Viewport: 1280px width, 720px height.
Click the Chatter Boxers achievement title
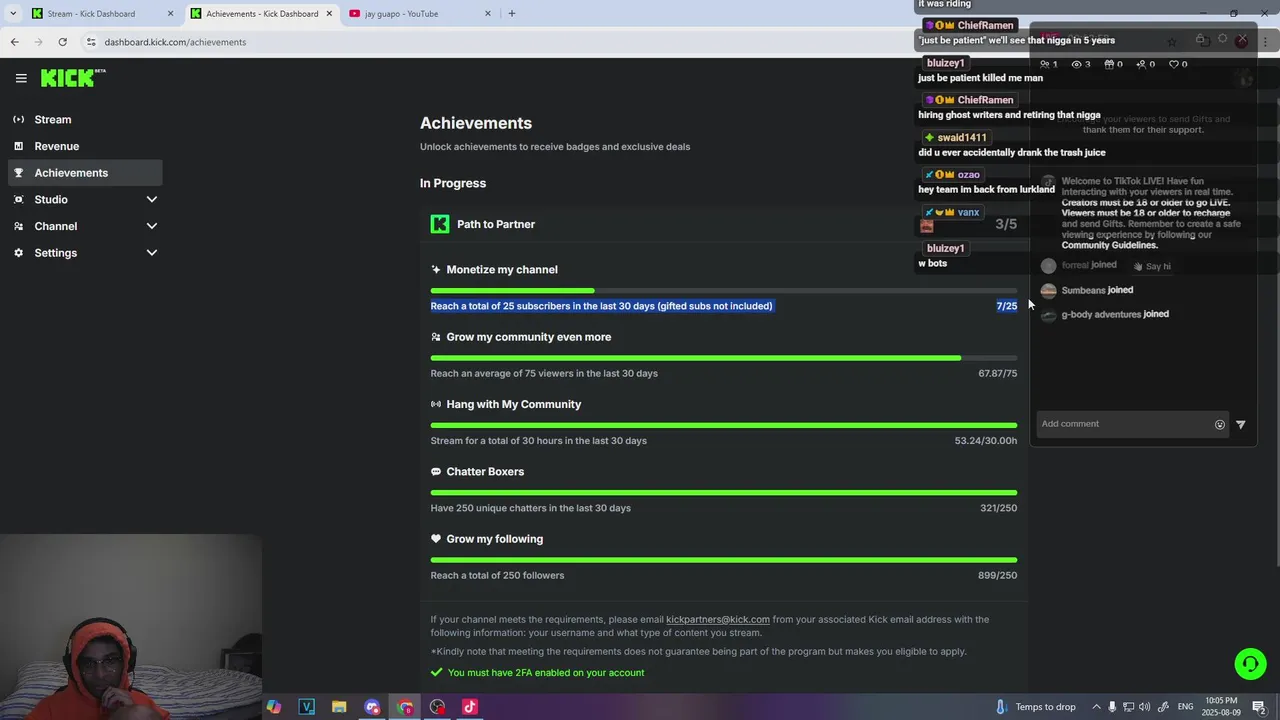tap(485, 471)
